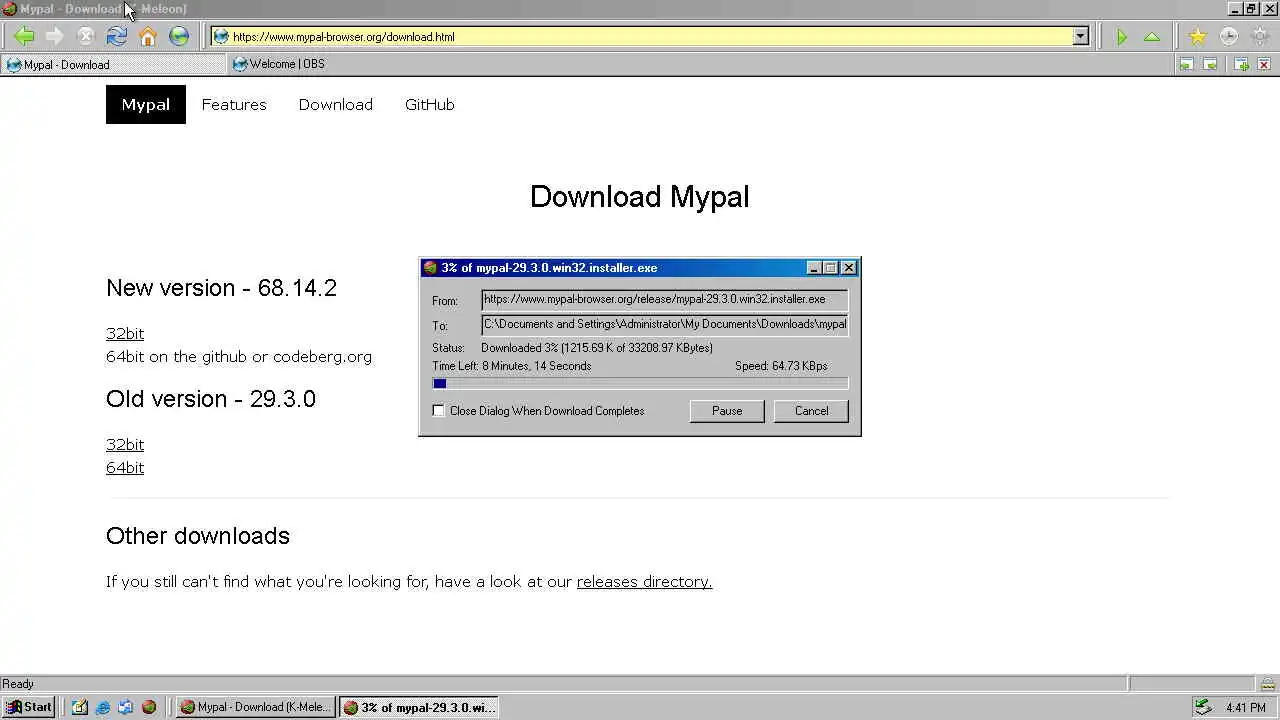Expand the URL bar history dropdown

tap(1080, 37)
